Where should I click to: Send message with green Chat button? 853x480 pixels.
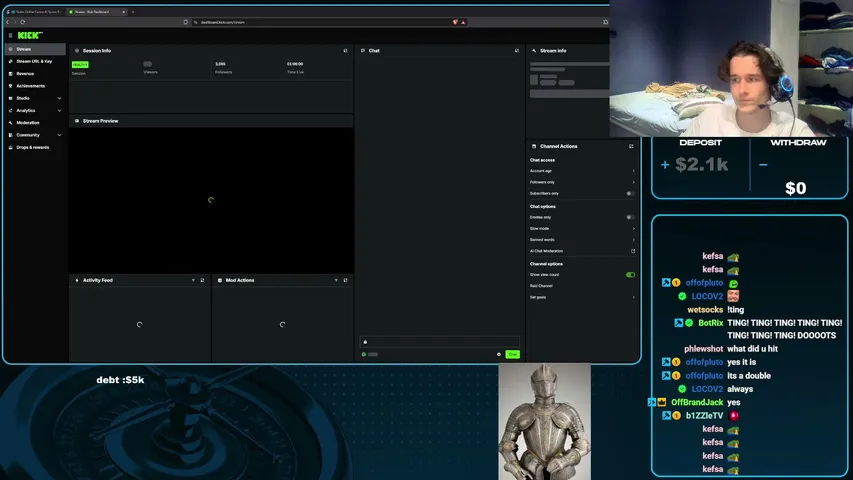pos(512,354)
